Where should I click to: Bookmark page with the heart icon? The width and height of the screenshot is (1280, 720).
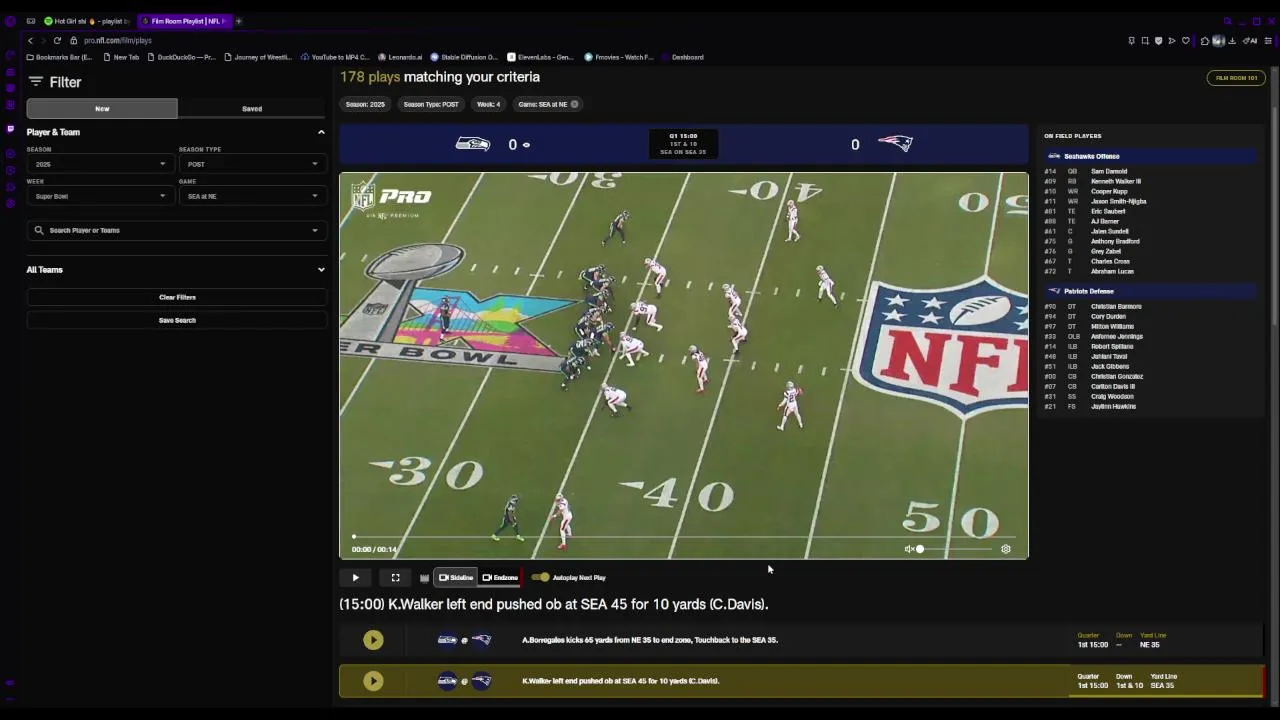pyautogui.click(x=1186, y=41)
